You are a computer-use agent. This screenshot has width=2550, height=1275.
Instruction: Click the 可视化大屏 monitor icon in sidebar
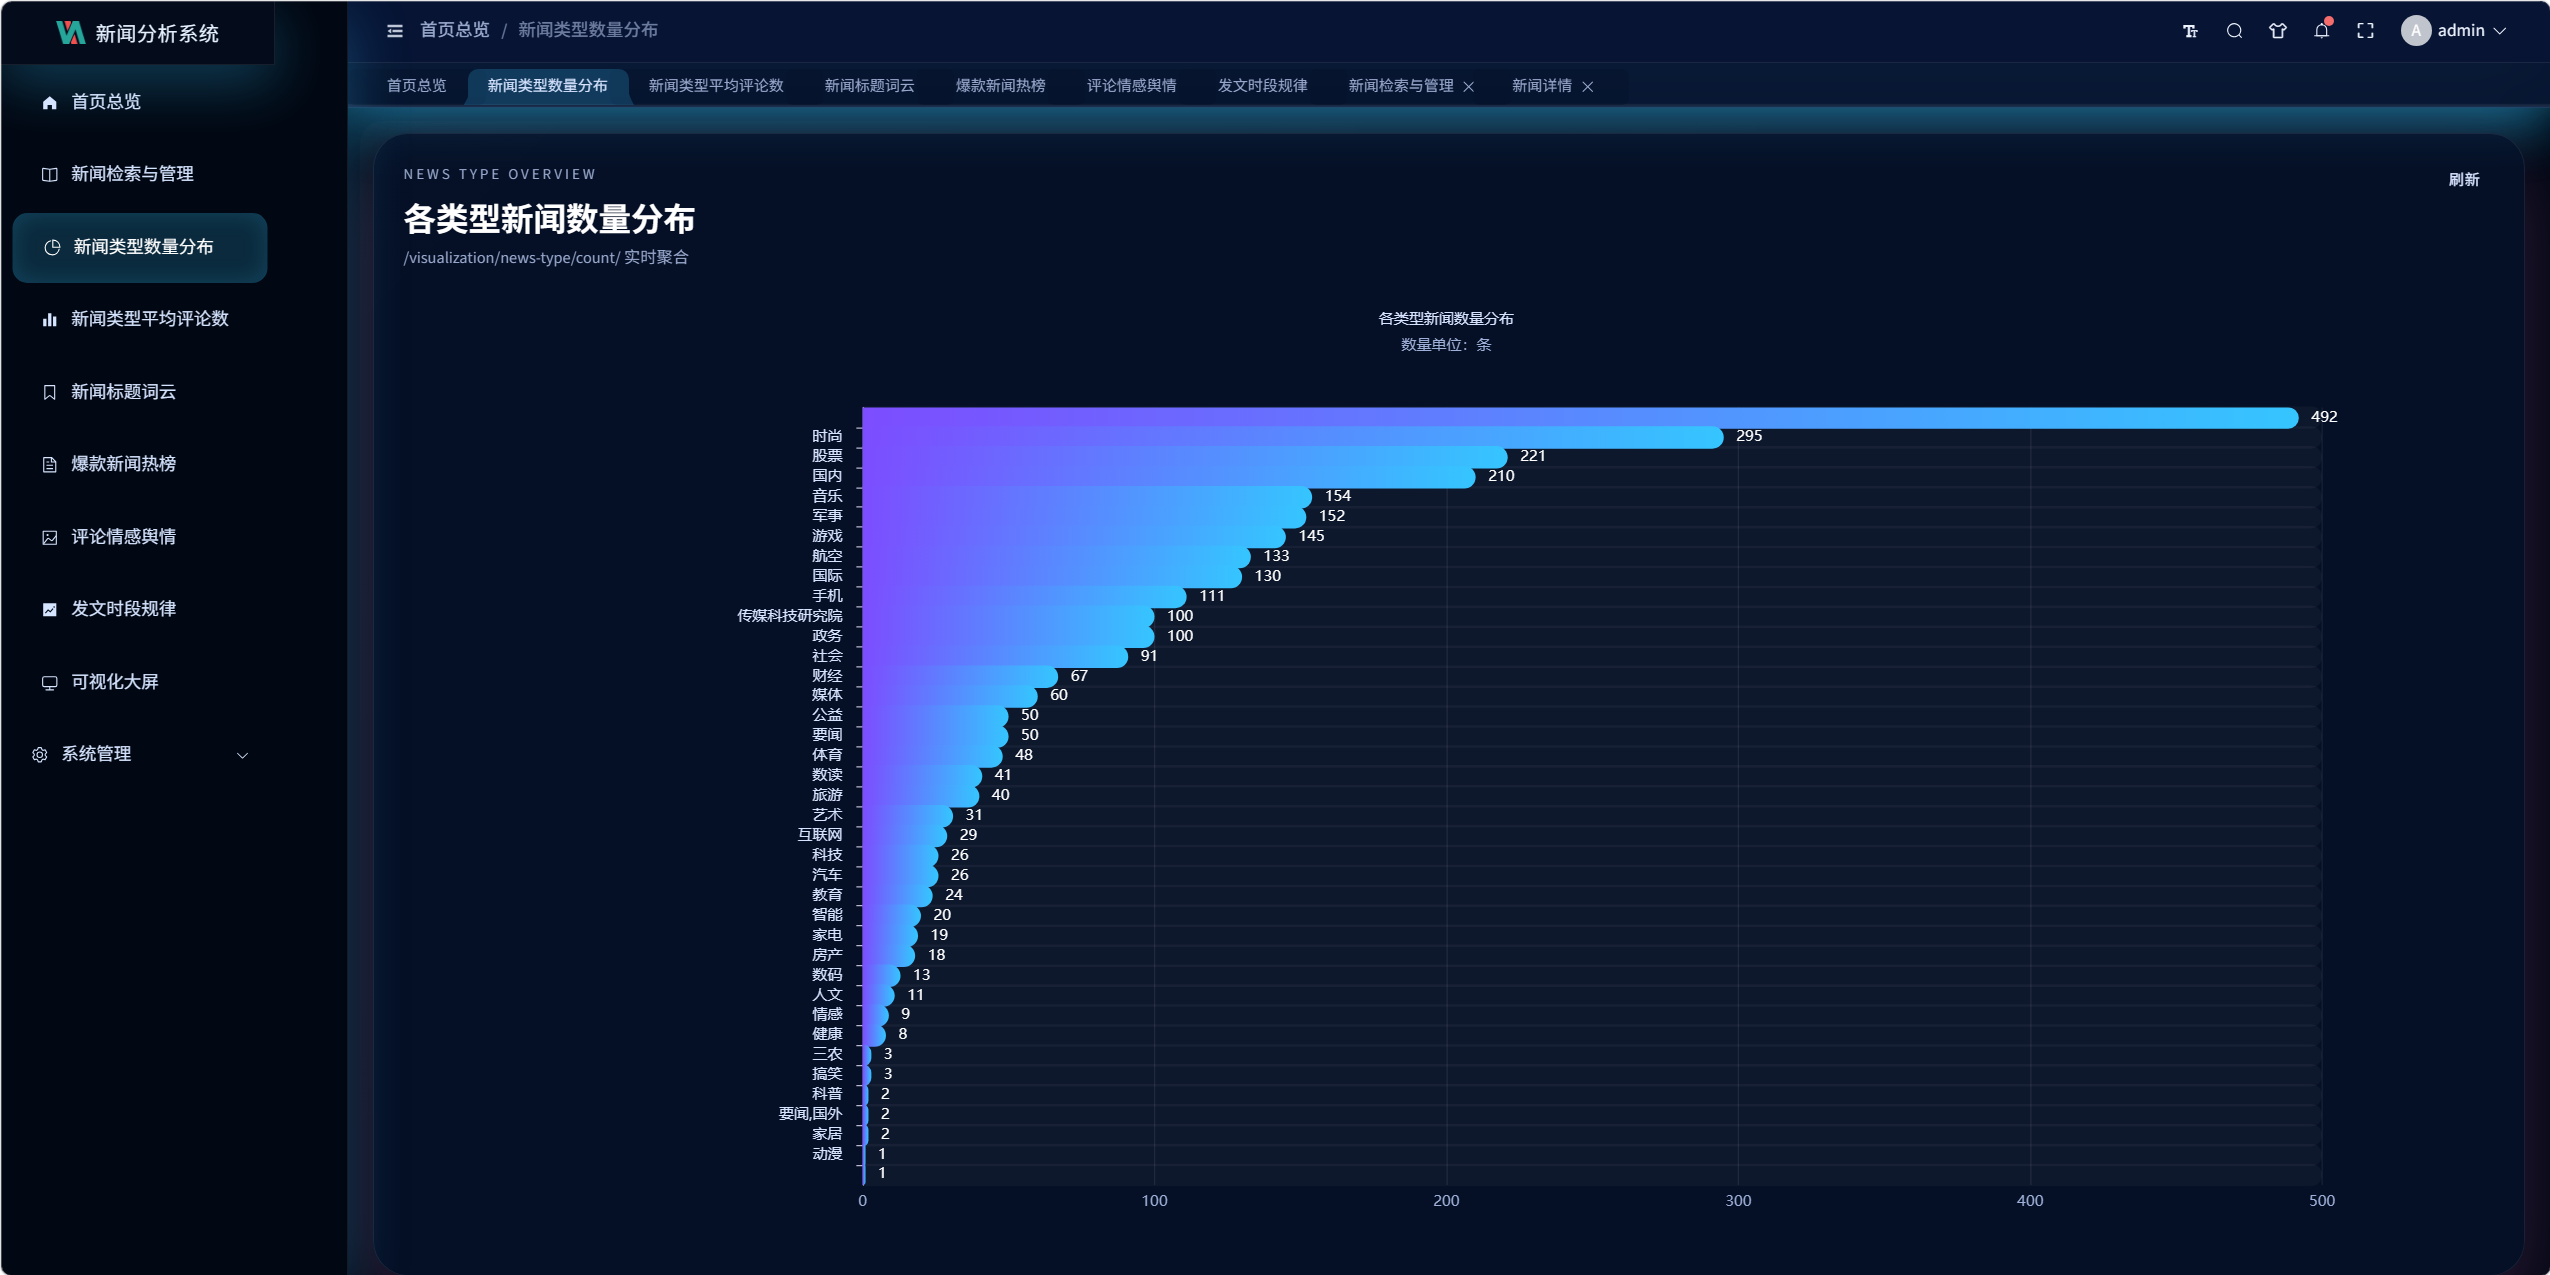(x=49, y=682)
